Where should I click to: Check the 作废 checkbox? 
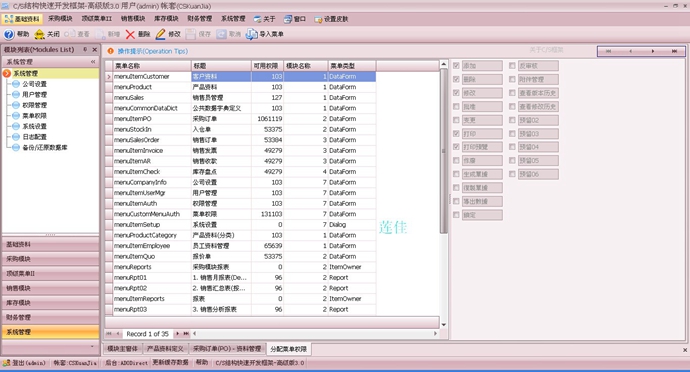point(456,160)
